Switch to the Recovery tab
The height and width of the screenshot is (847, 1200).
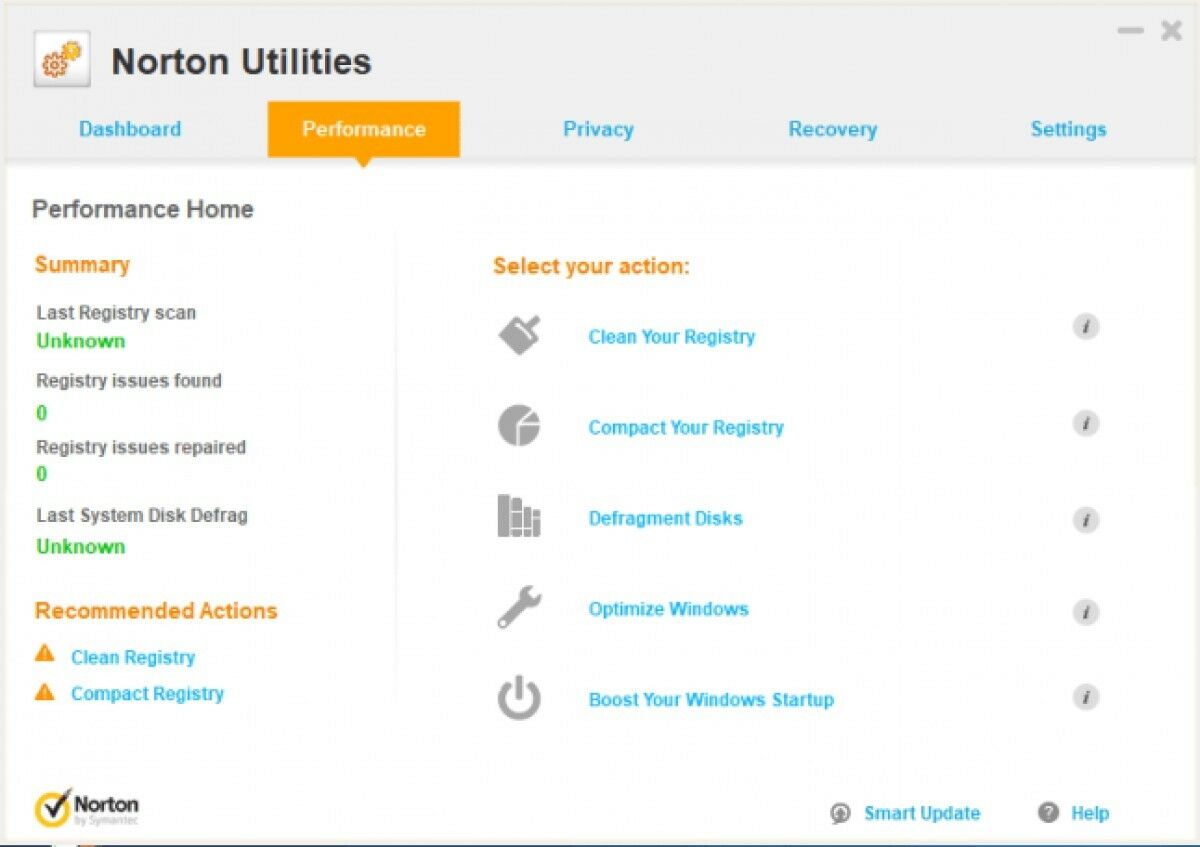pyautogui.click(x=833, y=128)
